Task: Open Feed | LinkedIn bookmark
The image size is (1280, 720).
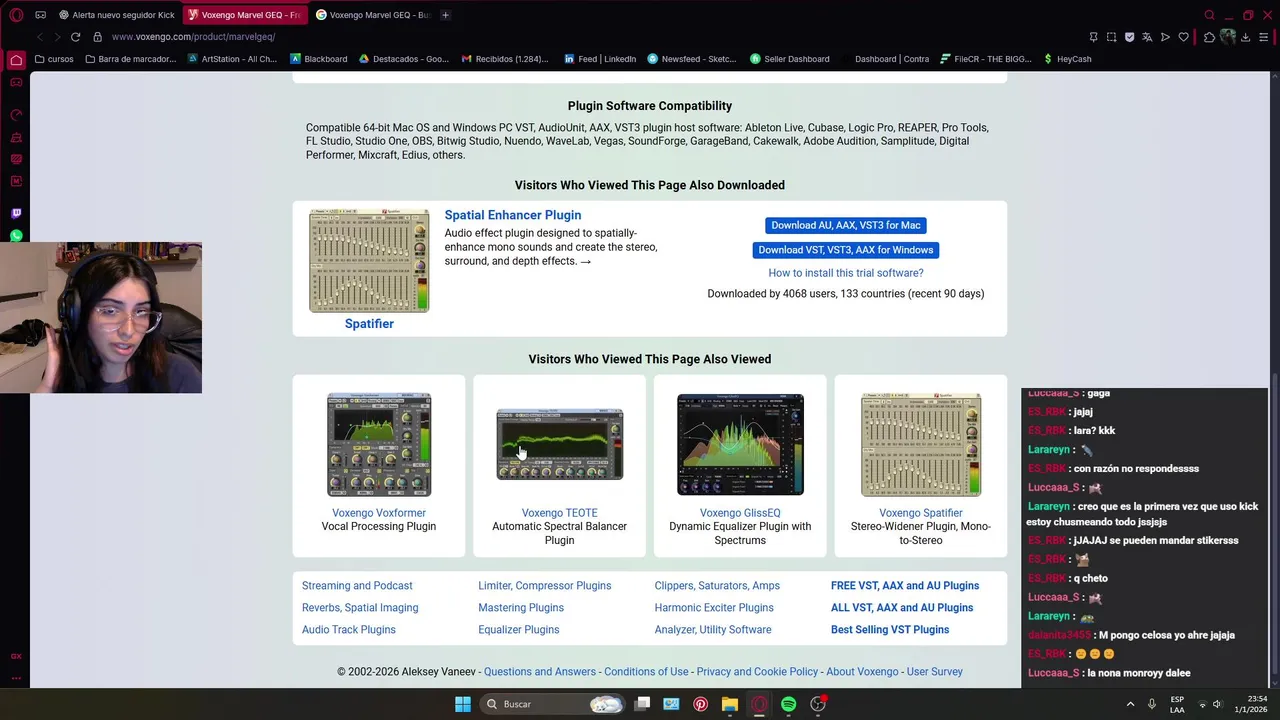Action: point(600,59)
